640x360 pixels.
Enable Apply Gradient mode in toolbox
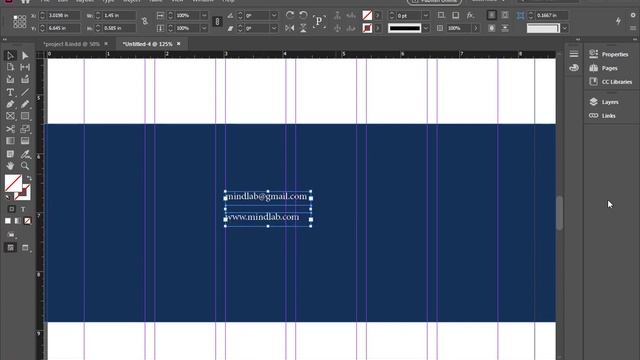pos(18,221)
